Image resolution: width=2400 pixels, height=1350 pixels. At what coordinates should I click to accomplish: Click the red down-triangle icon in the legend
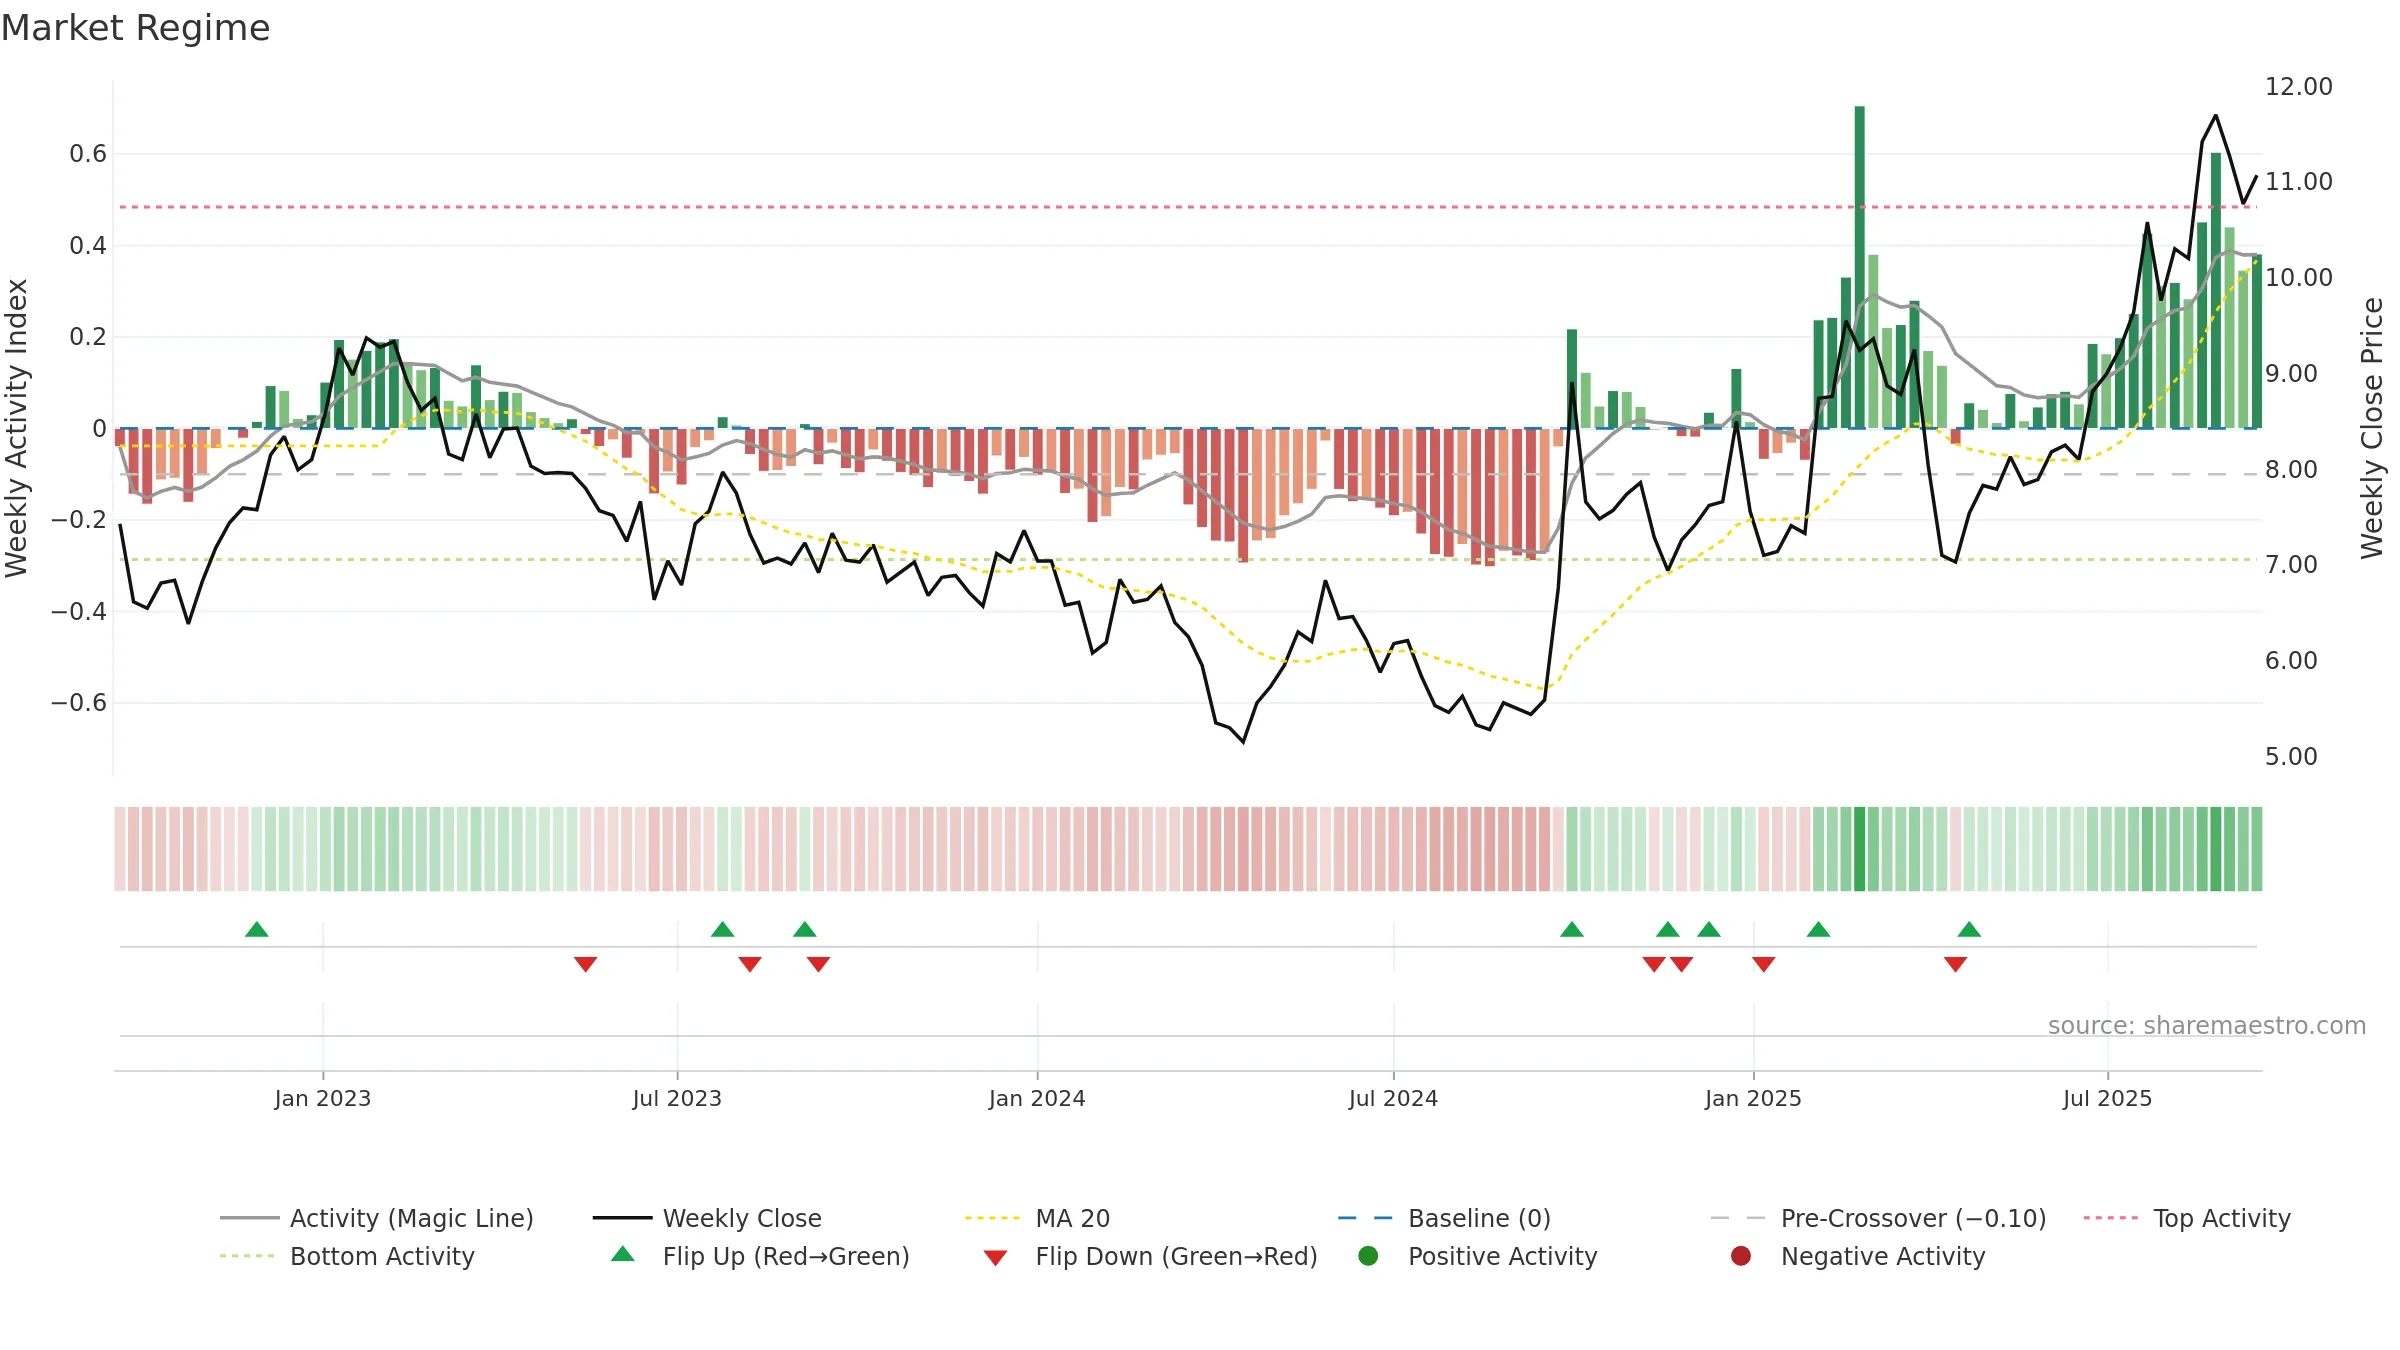pos(995,1258)
